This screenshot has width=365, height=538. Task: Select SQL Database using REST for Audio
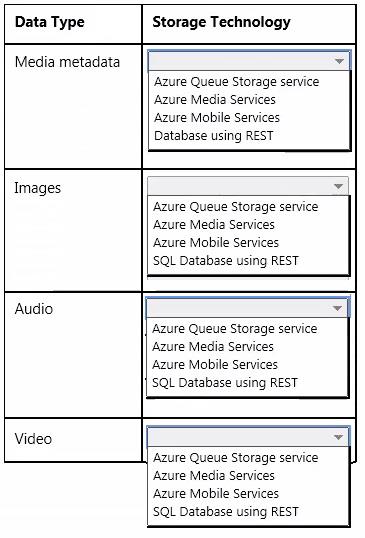[x=225, y=383]
